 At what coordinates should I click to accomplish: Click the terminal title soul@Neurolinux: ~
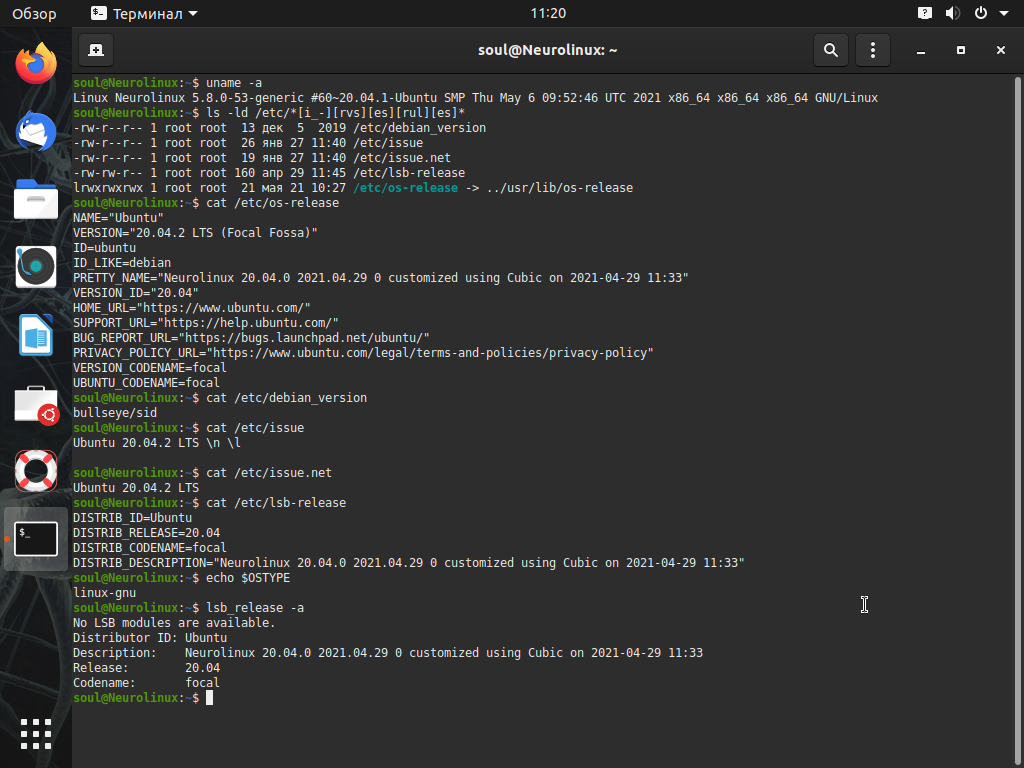(547, 50)
